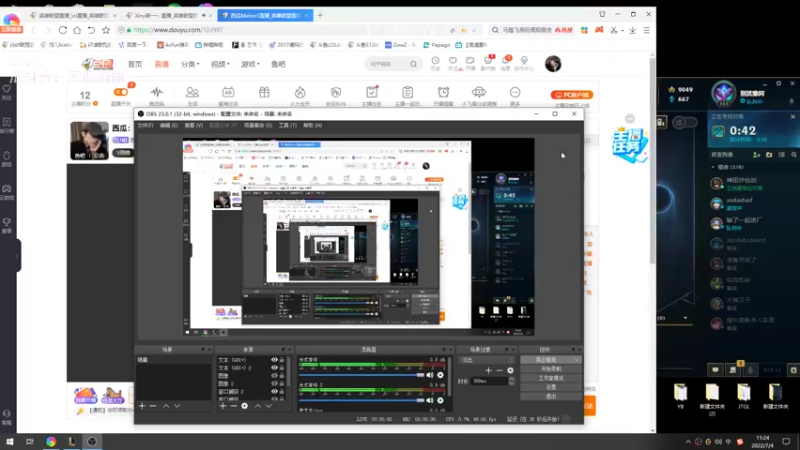Open transition properties with the gear icon
Viewport: 800px width, 450px height.
510,370
